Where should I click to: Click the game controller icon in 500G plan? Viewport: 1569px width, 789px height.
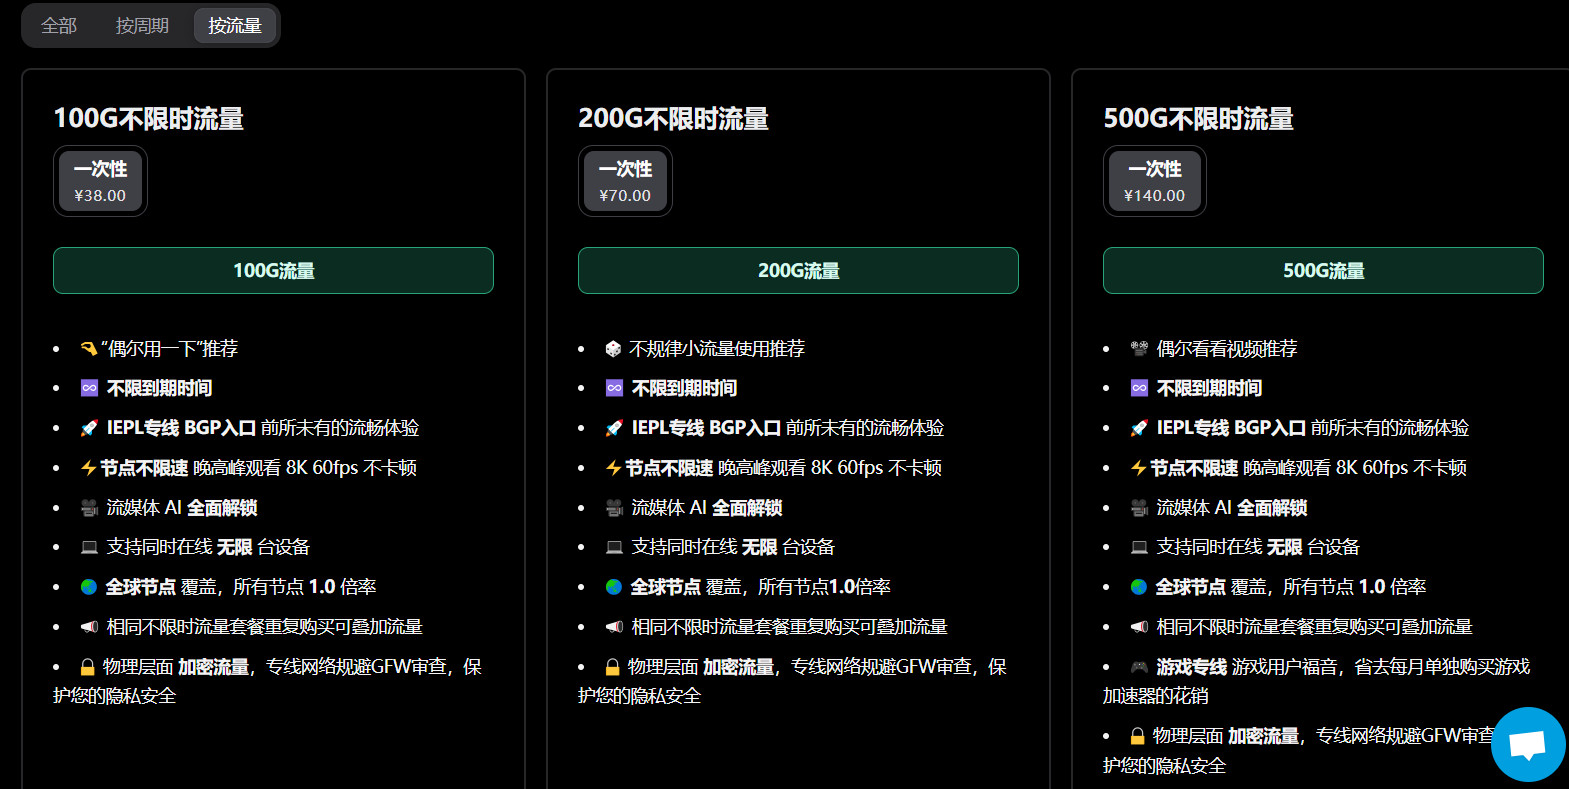1139,667
